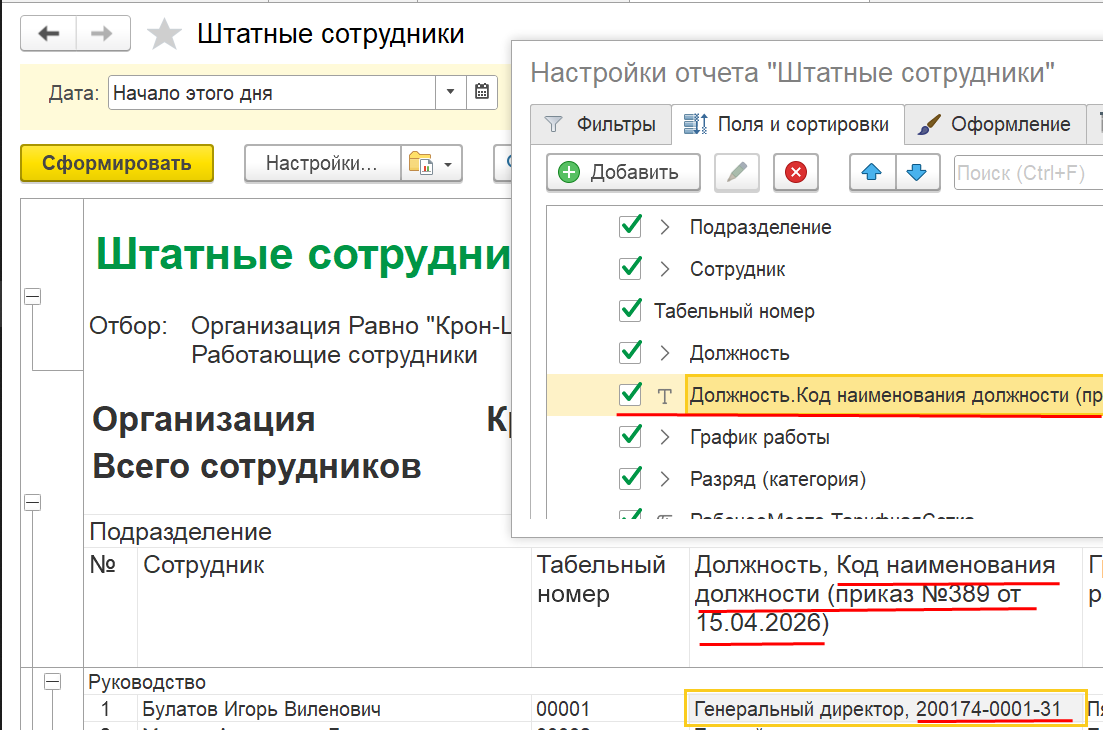Select the Должность.Код наименования должности row
This screenshot has width=1103, height=730.
pyautogui.click(x=825, y=395)
